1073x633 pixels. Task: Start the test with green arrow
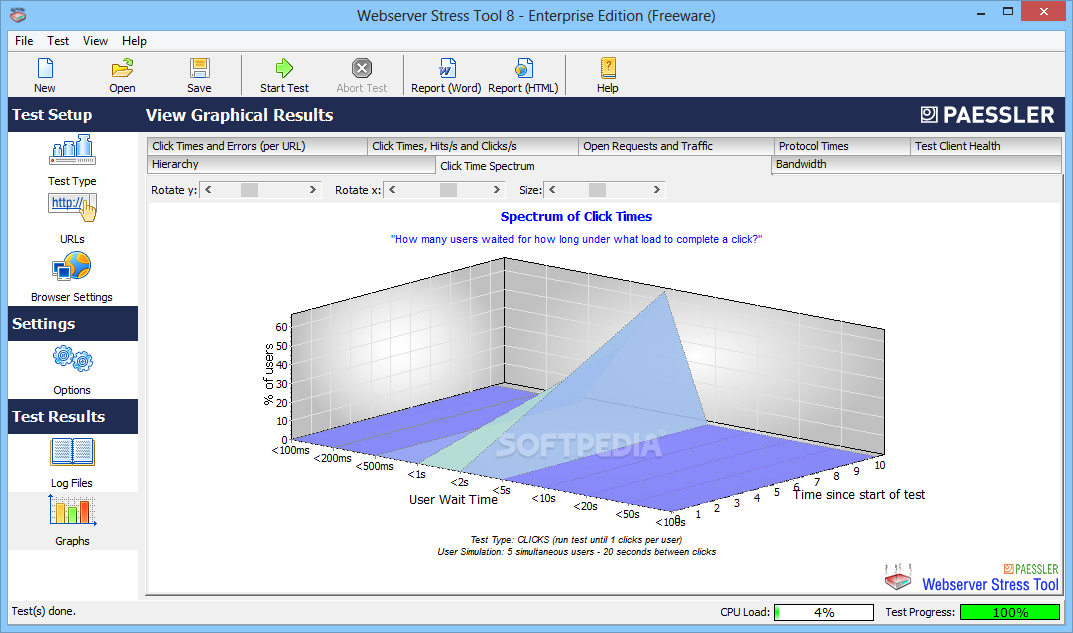(284, 68)
